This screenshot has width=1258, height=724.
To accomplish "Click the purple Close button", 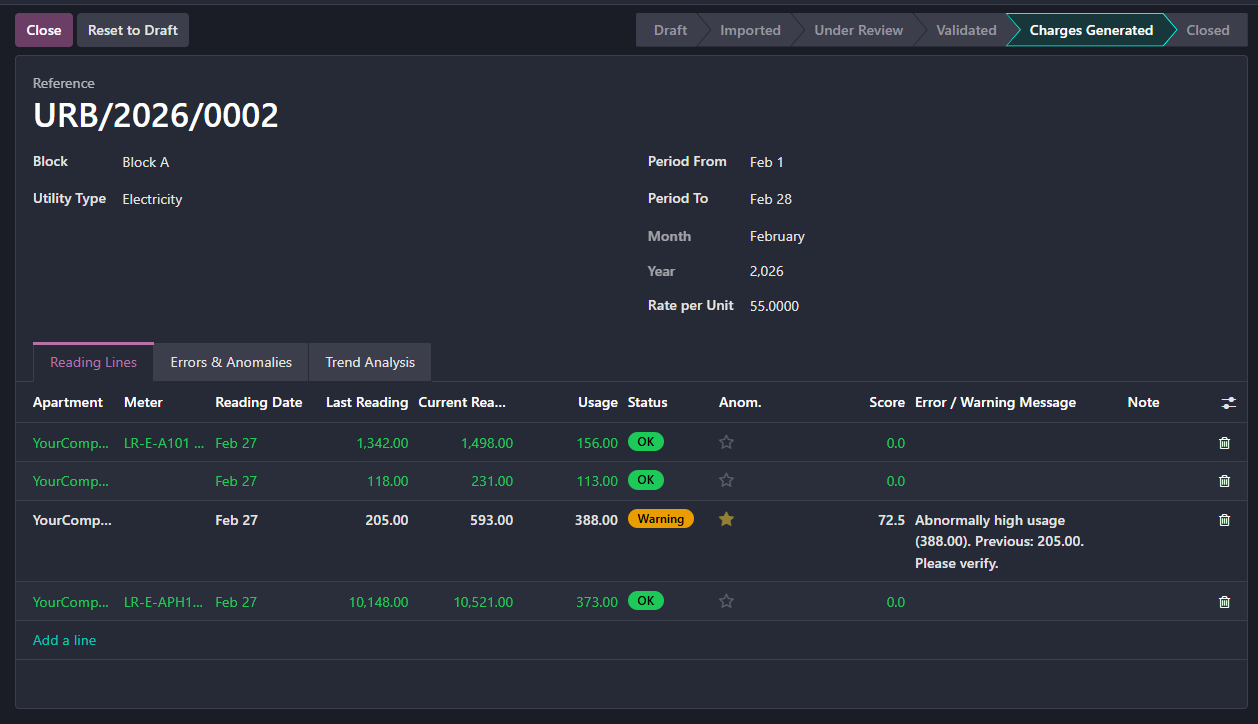I will (x=44, y=30).
